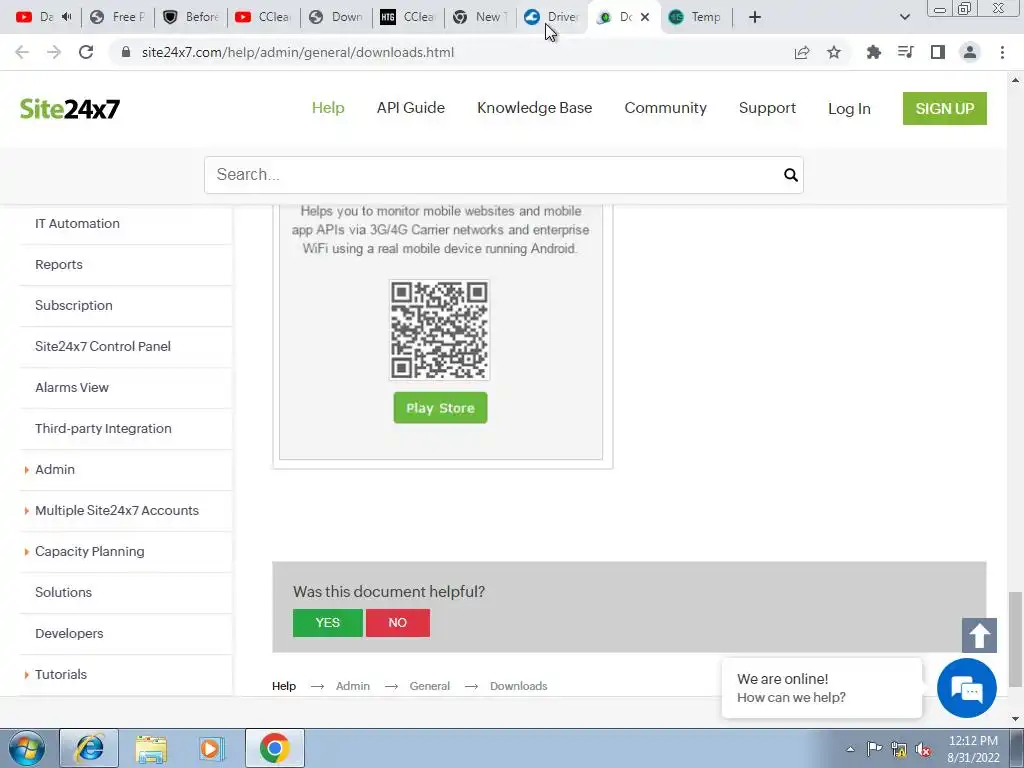
Task: Close the active Downloads tab
Action: 645,17
